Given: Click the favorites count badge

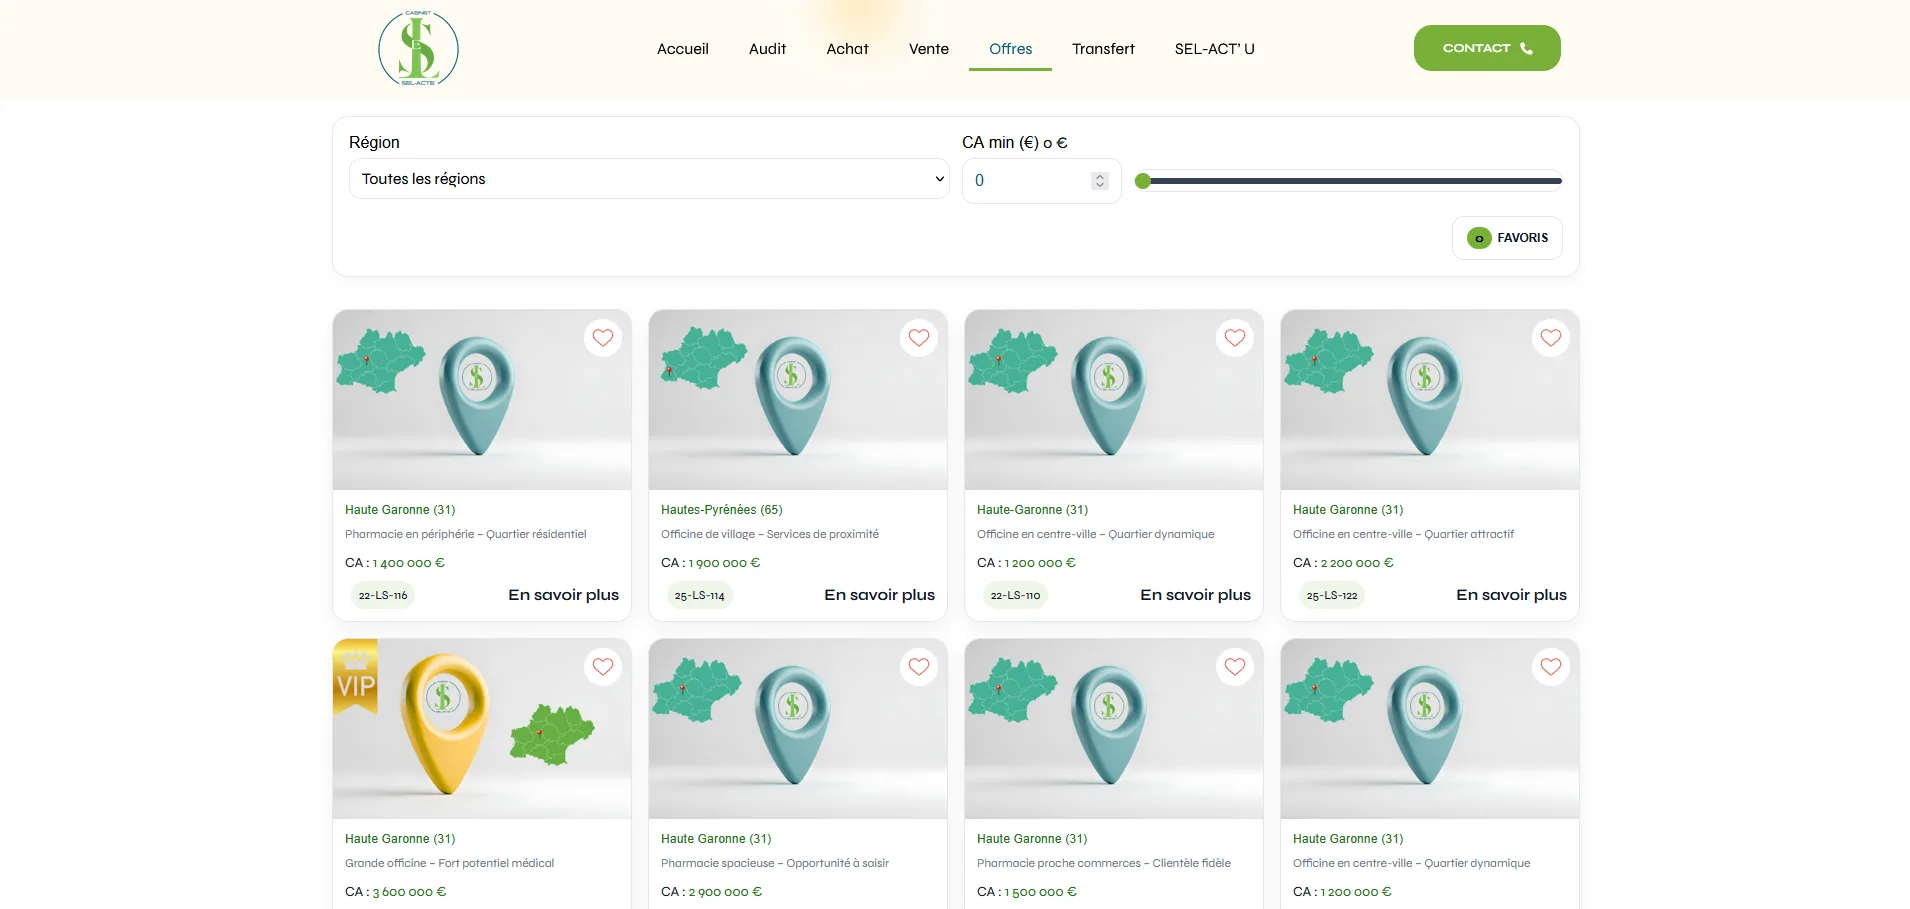Looking at the screenshot, I should point(1479,238).
